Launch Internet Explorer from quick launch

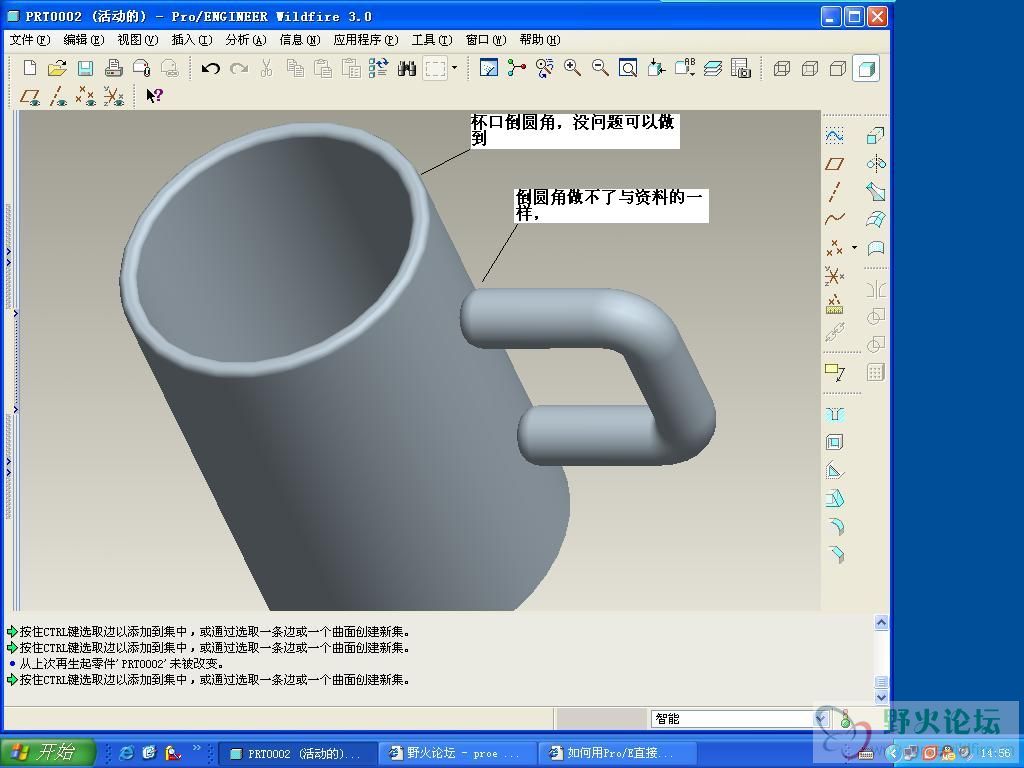point(127,753)
